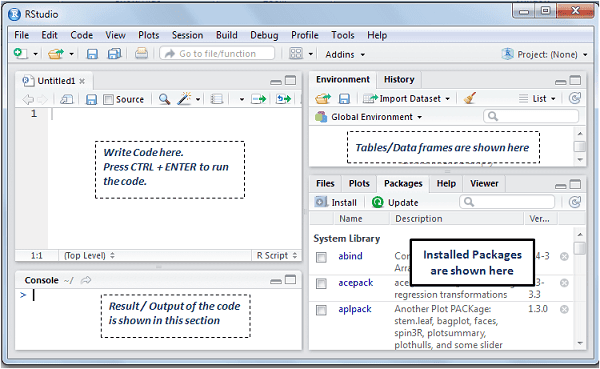
Task: Tick the Source on Save checkbox
Action: 109,100
